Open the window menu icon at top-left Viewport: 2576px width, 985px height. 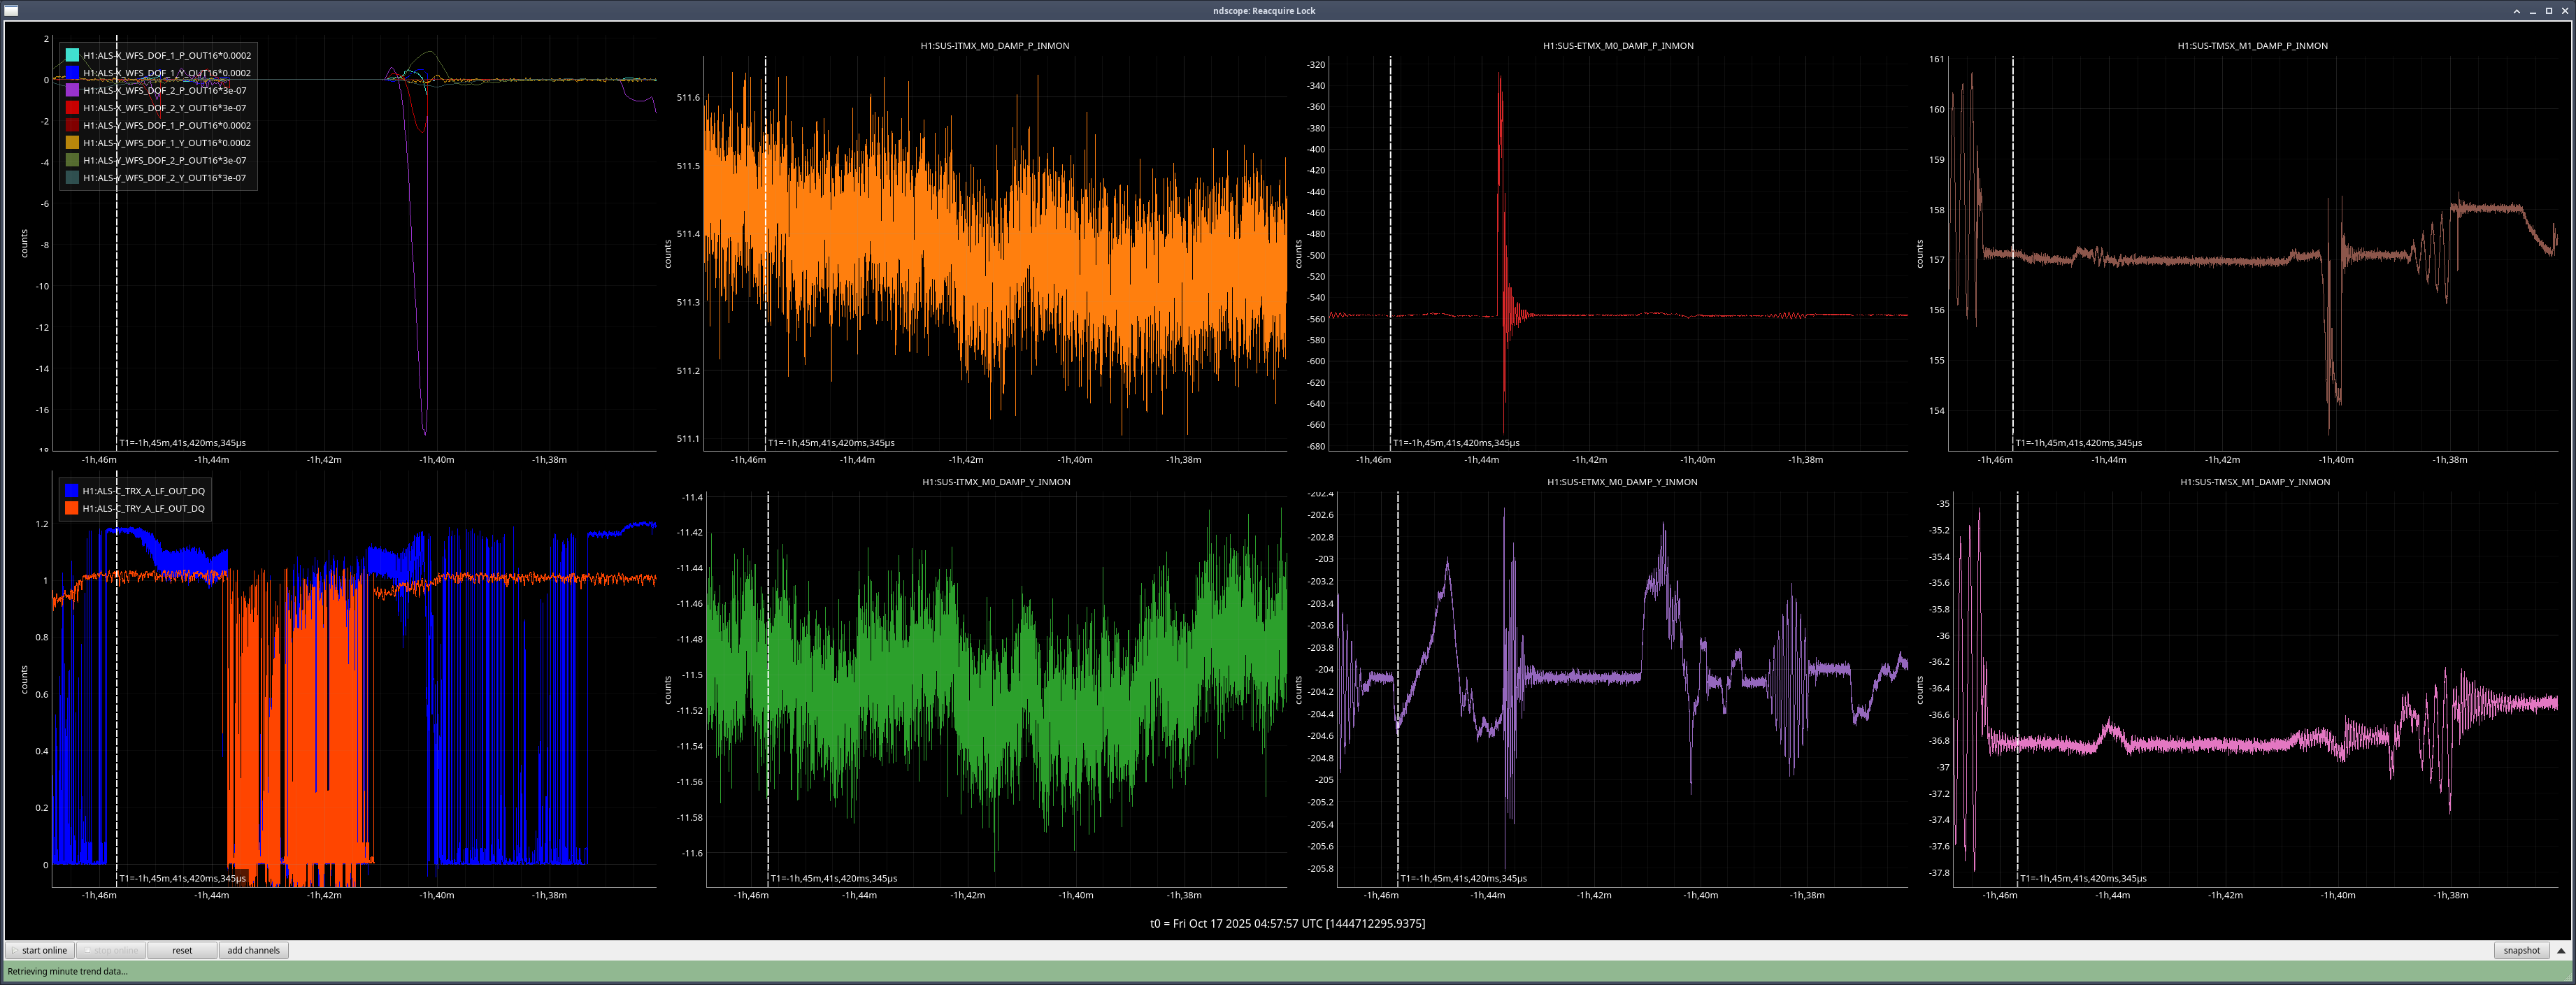pyautogui.click(x=11, y=11)
